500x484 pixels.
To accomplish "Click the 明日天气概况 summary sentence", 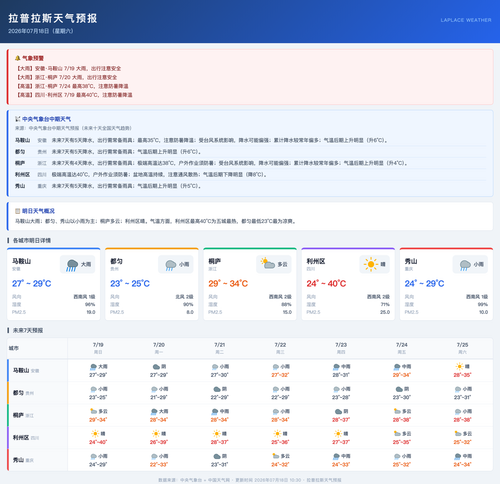I will (x=156, y=221).
